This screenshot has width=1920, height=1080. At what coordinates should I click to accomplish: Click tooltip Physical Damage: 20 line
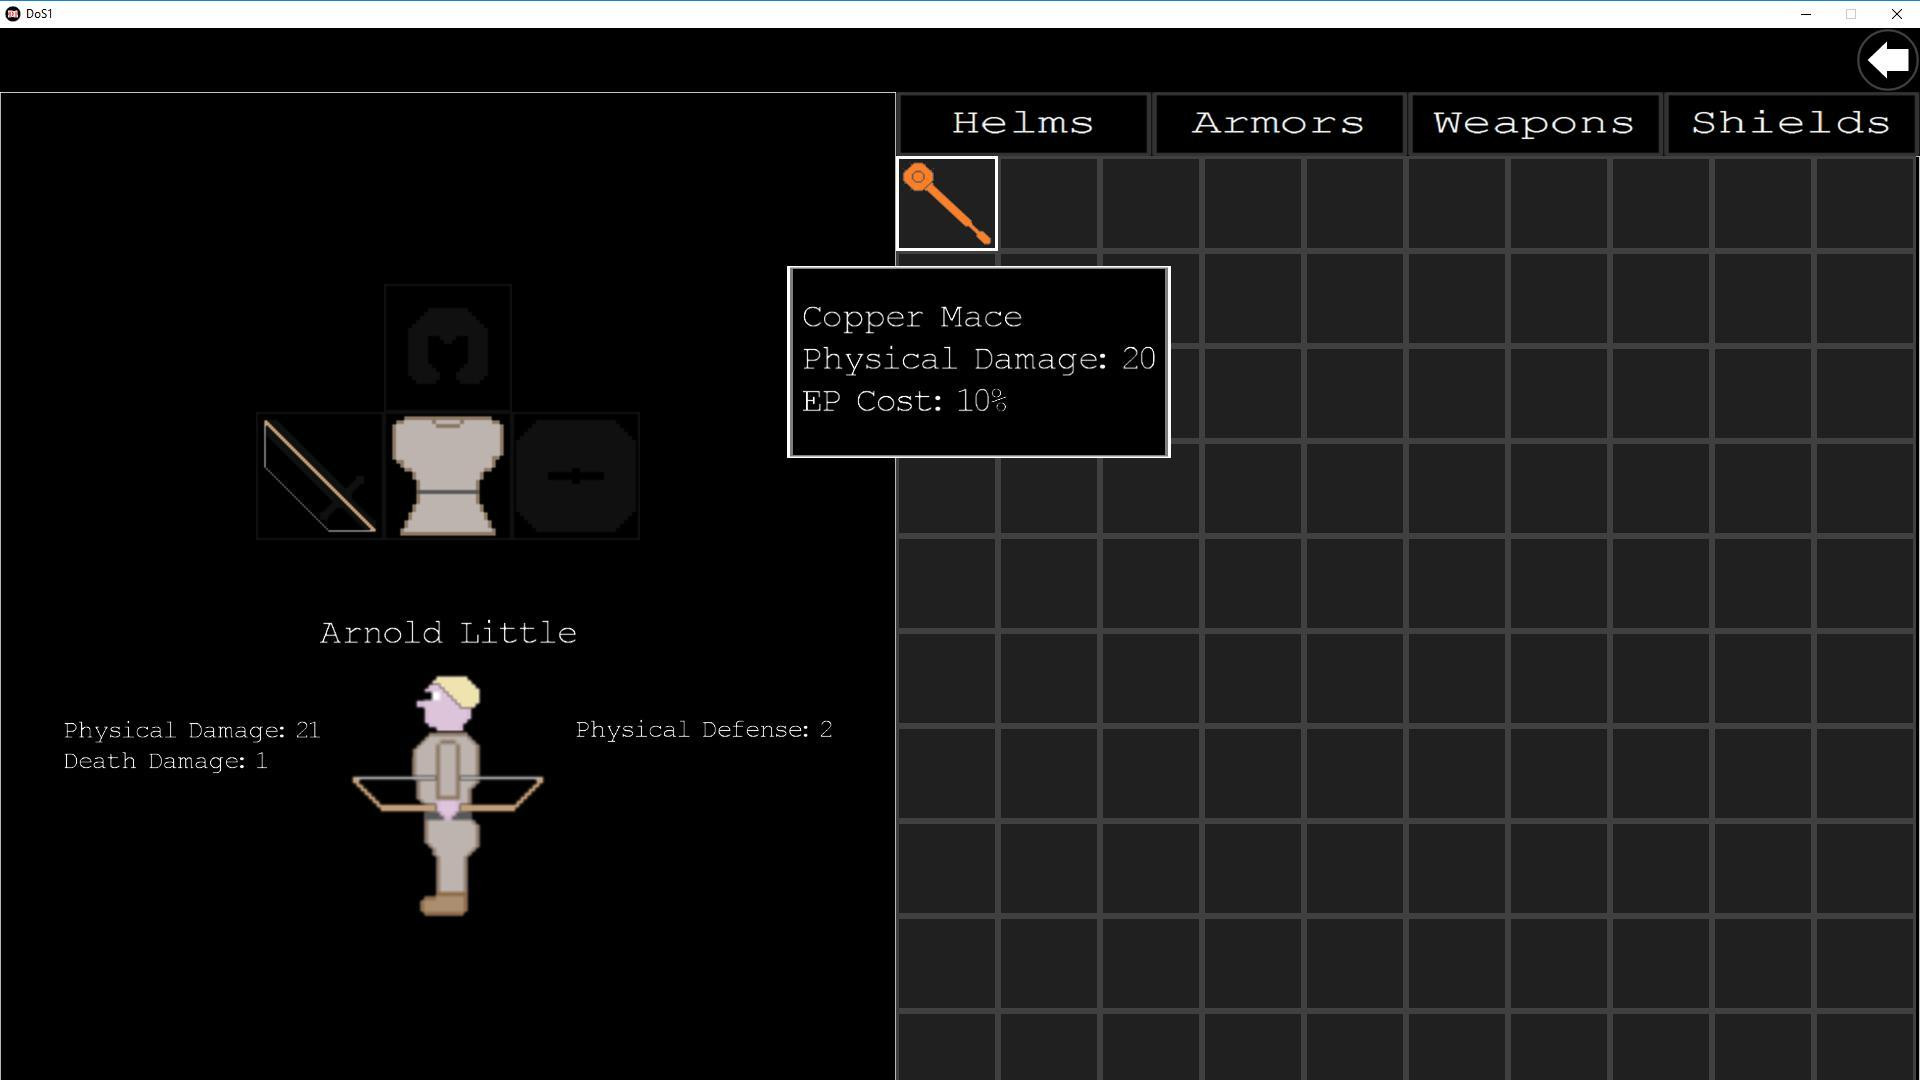click(979, 359)
